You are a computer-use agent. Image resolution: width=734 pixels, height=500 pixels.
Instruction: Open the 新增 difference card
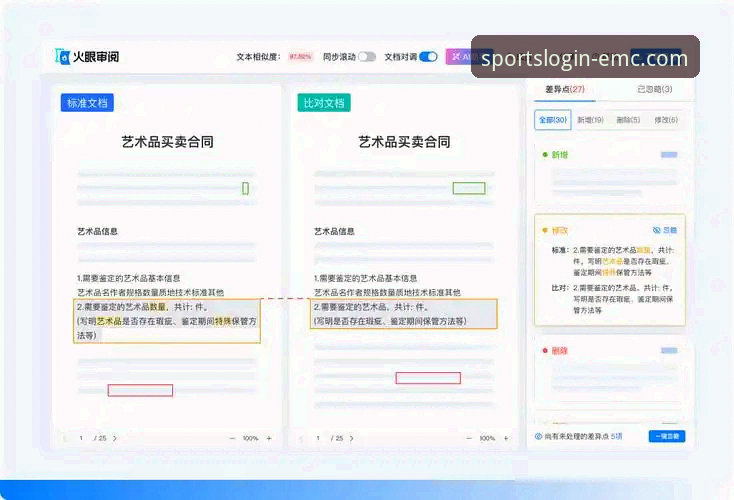click(x=610, y=174)
